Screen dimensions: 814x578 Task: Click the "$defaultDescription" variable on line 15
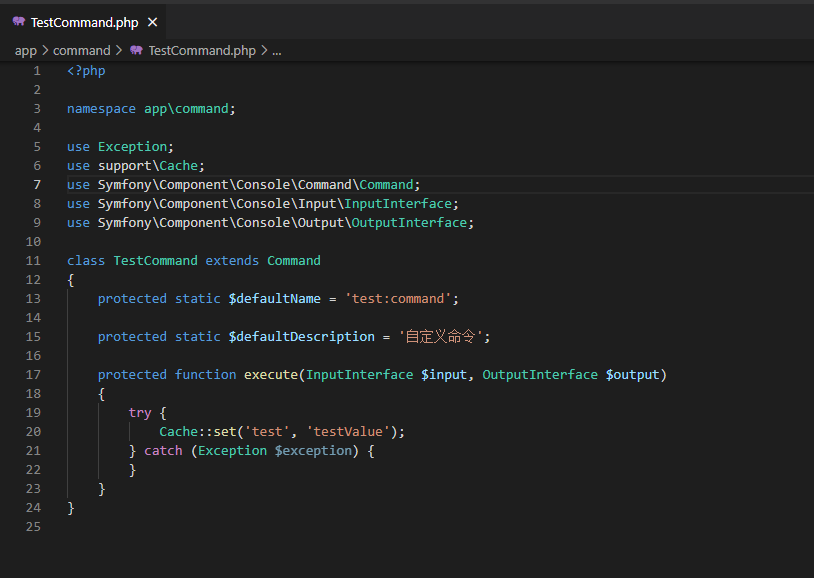[x=302, y=337]
